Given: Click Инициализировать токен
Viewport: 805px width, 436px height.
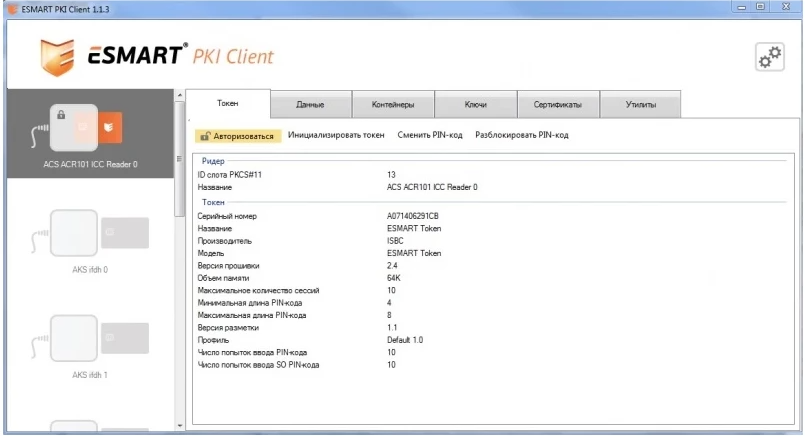Looking at the screenshot, I should [x=336, y=135].
